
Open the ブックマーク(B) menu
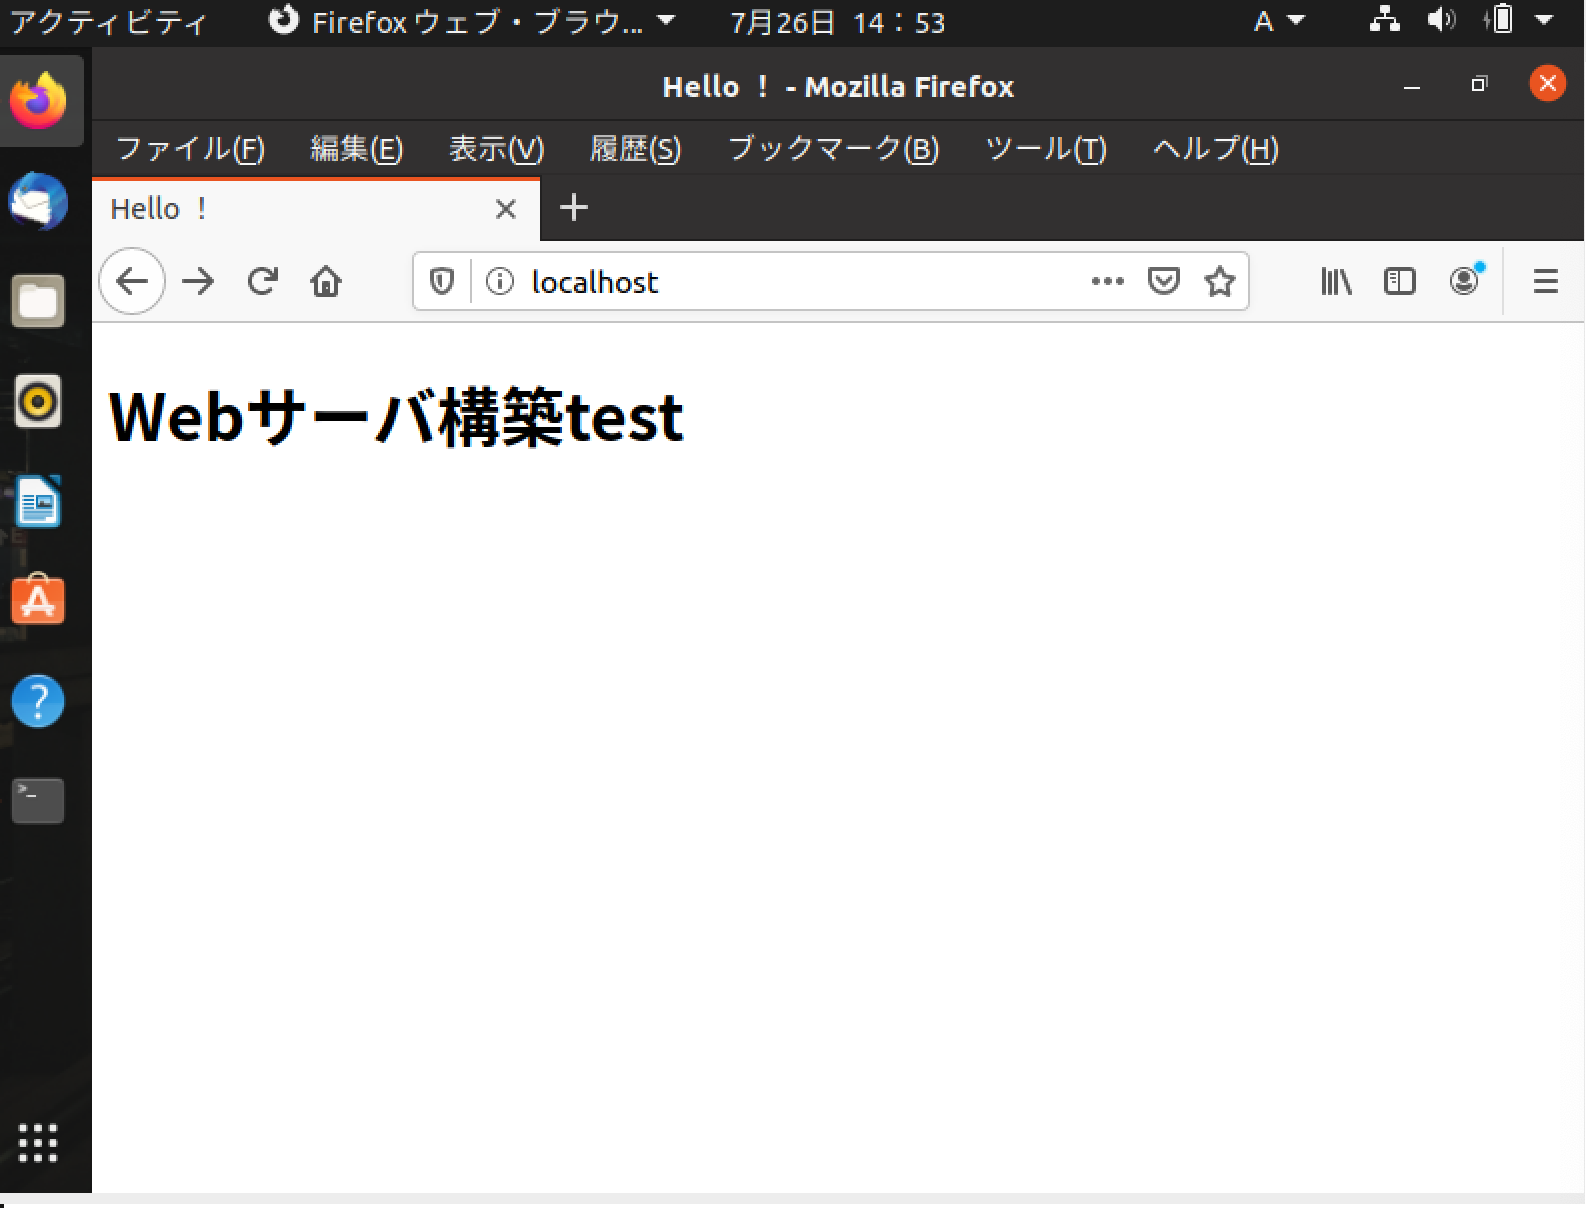pyautogui.click(x=833, y=149)
